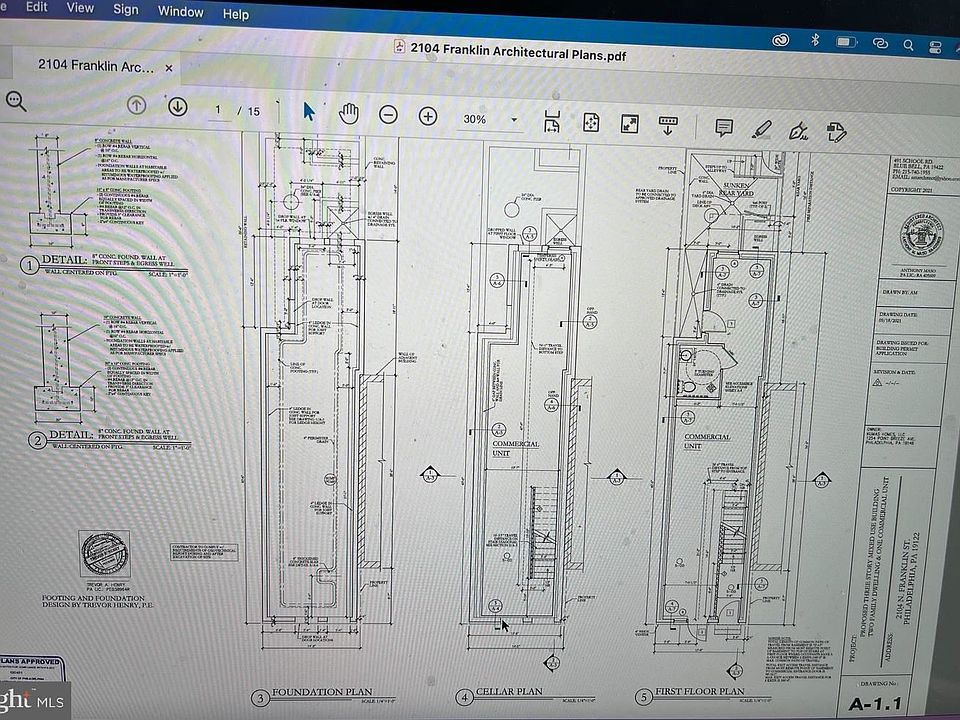Zoom out with the minus circle button

point(388,115)
